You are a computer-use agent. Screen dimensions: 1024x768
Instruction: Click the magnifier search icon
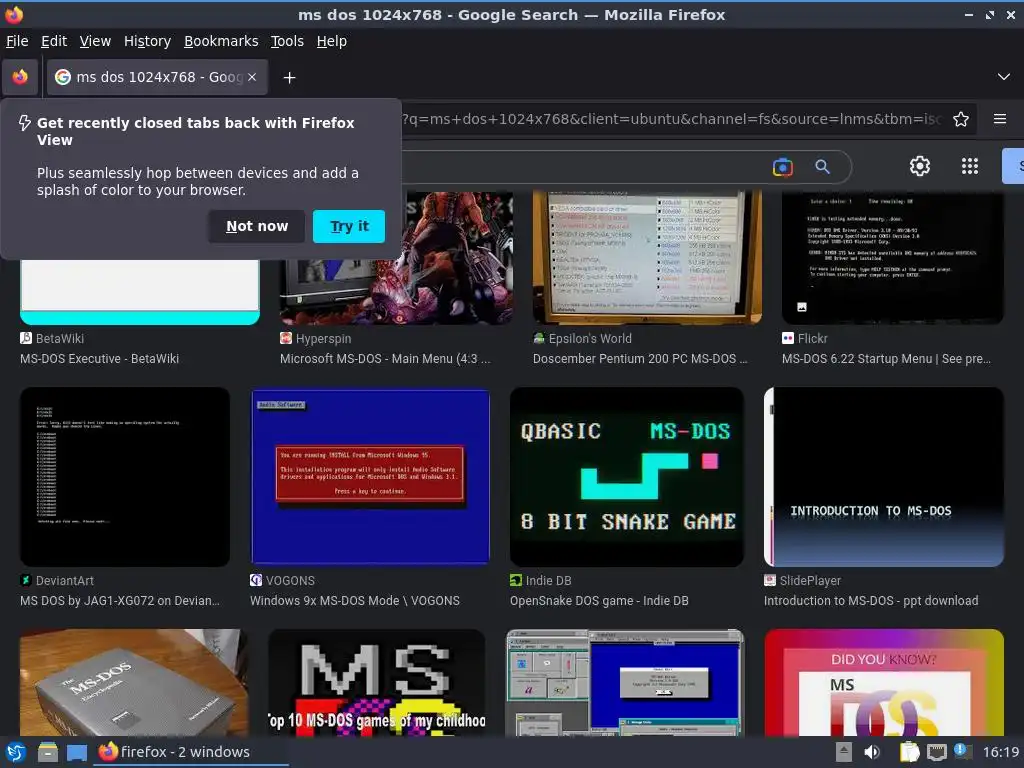[822, 167]
